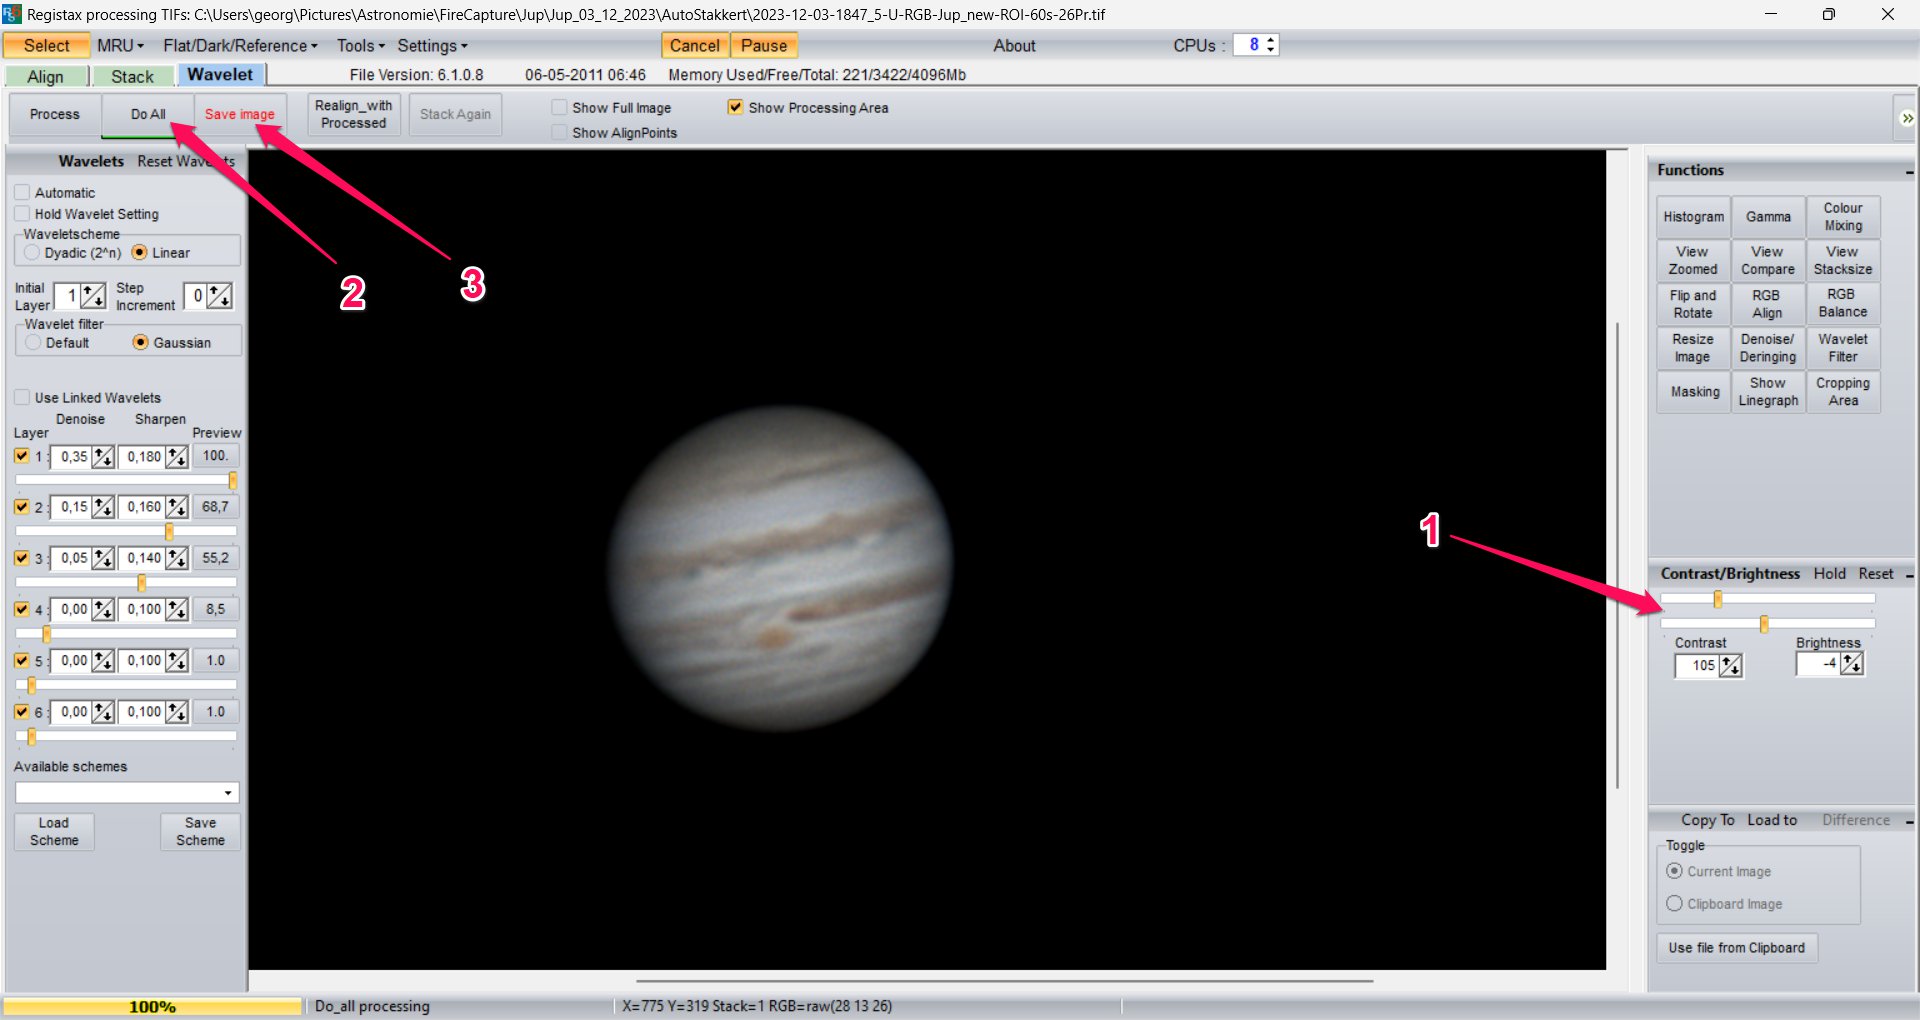Viewport: 1920px width, 1020px height.
Task: Open the Settings menu
Action: pos(432,46)
